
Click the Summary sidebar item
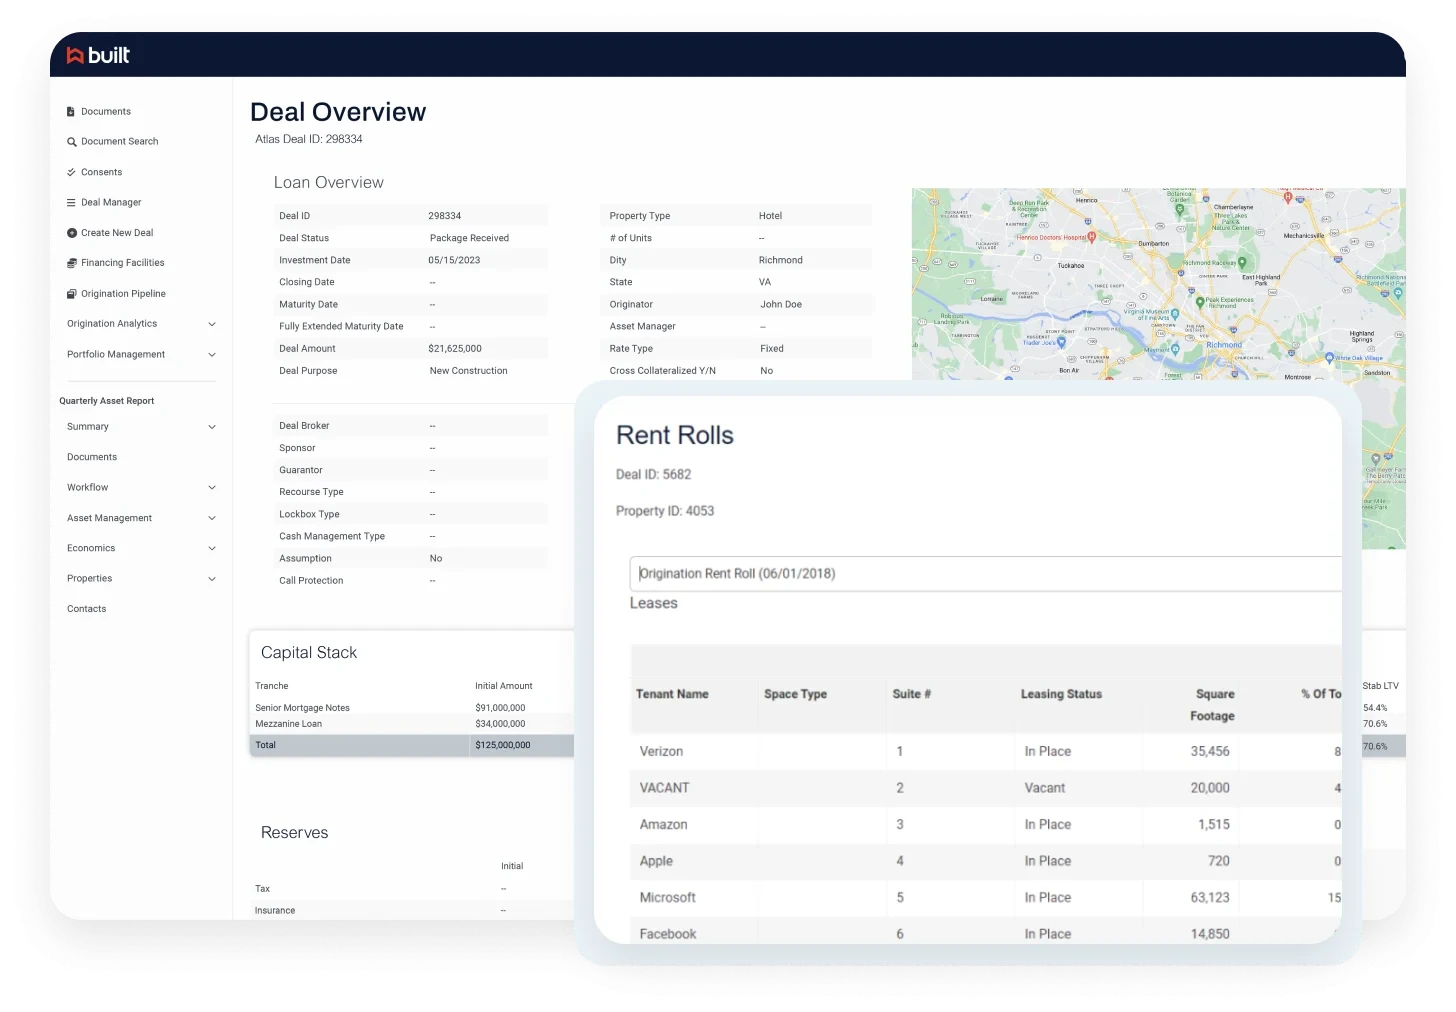pyautogui.click(x=88, y=427)
